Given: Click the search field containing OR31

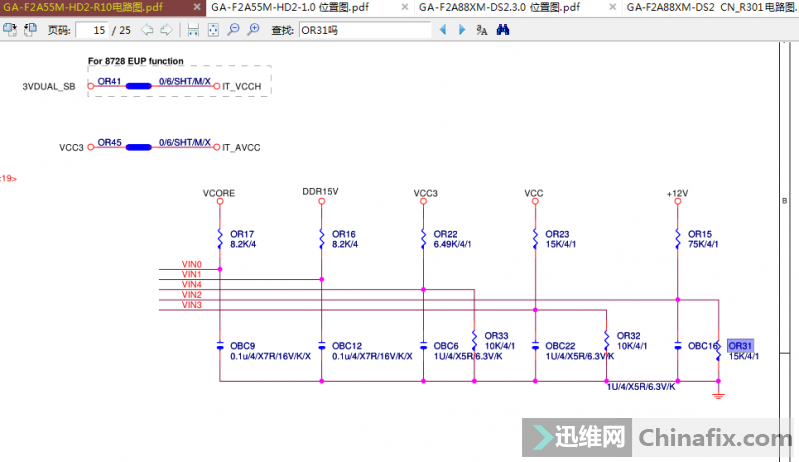Looking at the screenshot, I should tap(365, 31).
